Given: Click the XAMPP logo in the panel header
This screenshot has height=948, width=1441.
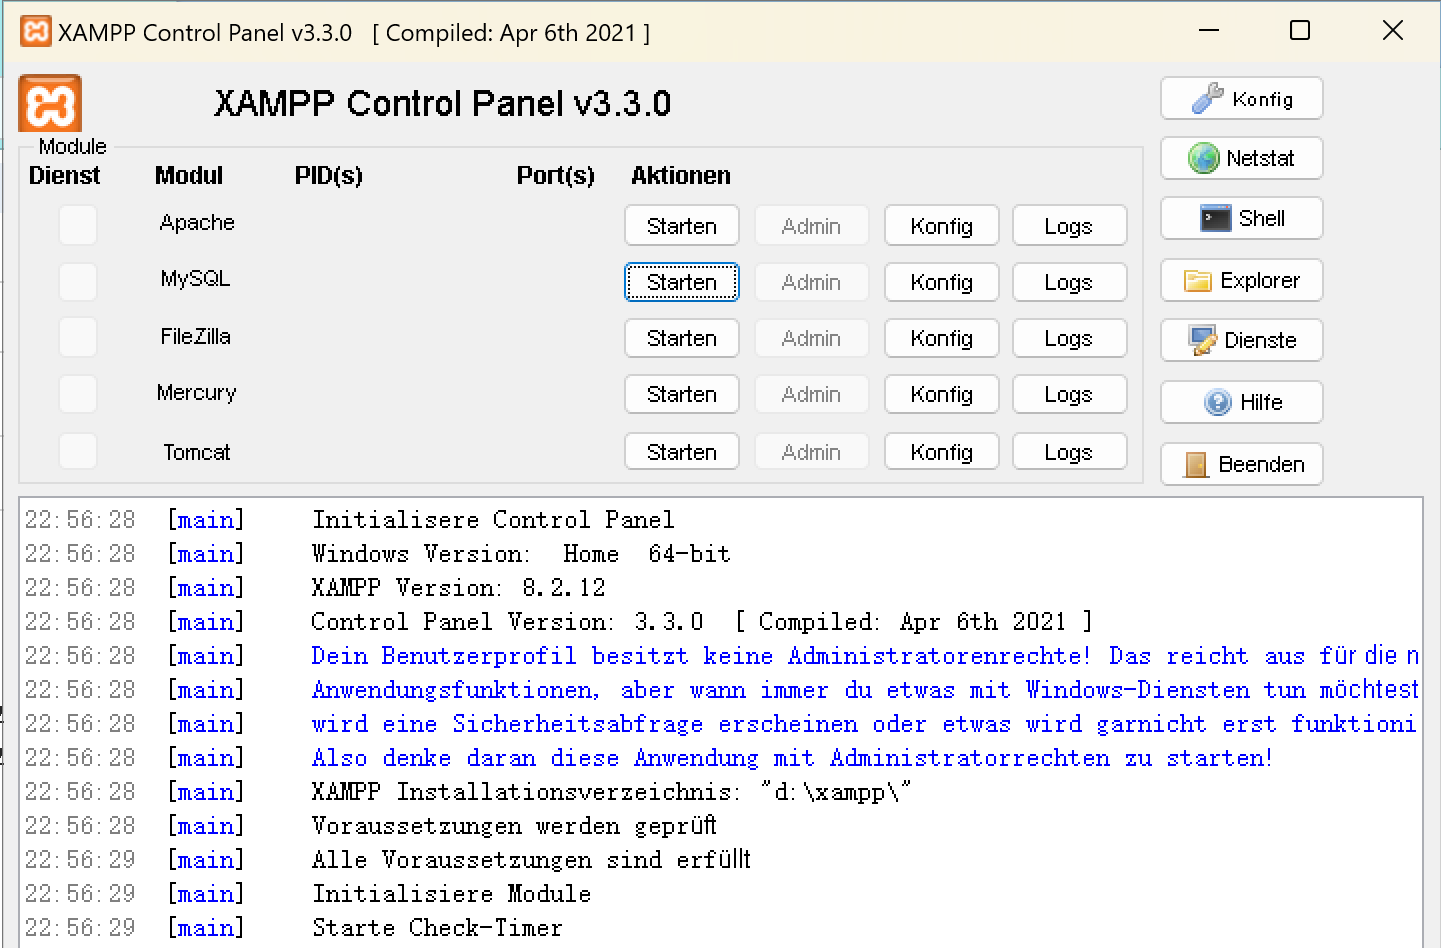Looking at the screenshot, I should pos(50,103).
